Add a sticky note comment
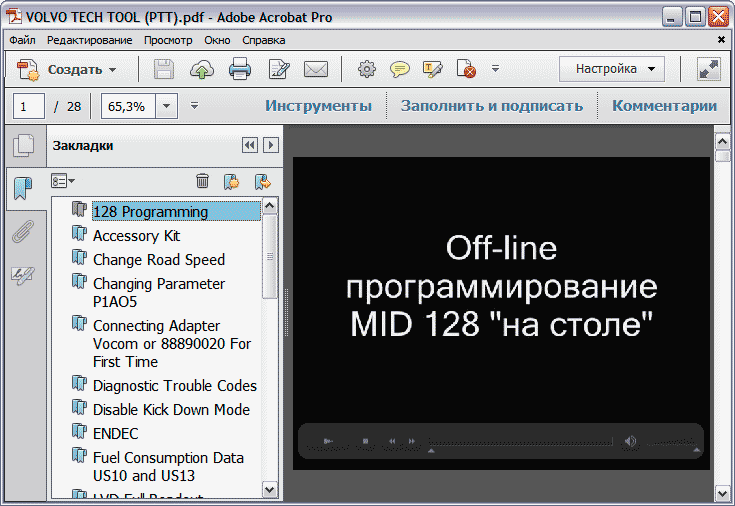This screenshot has height=506, width=735. 399,69
